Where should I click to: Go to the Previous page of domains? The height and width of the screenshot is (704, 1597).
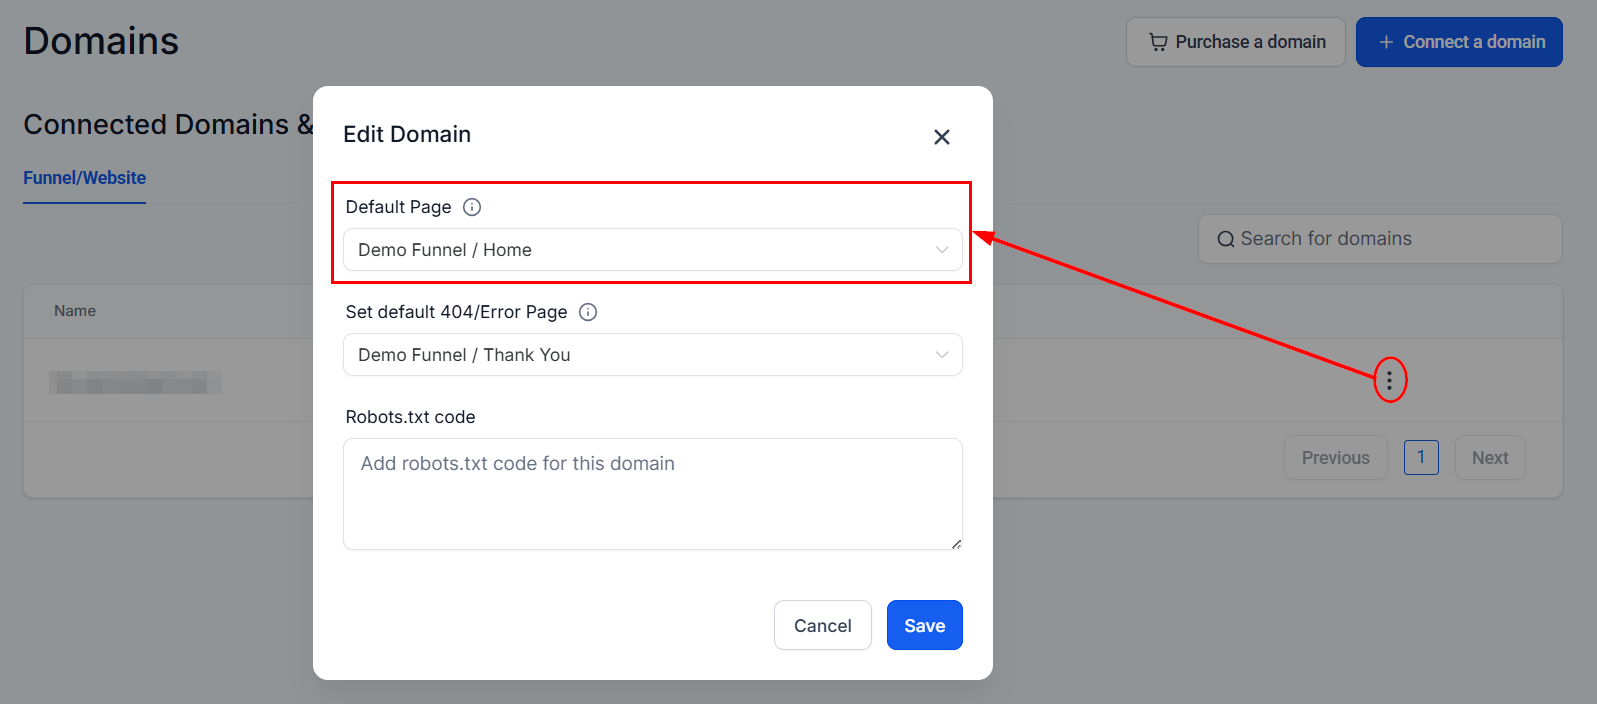1335,457
